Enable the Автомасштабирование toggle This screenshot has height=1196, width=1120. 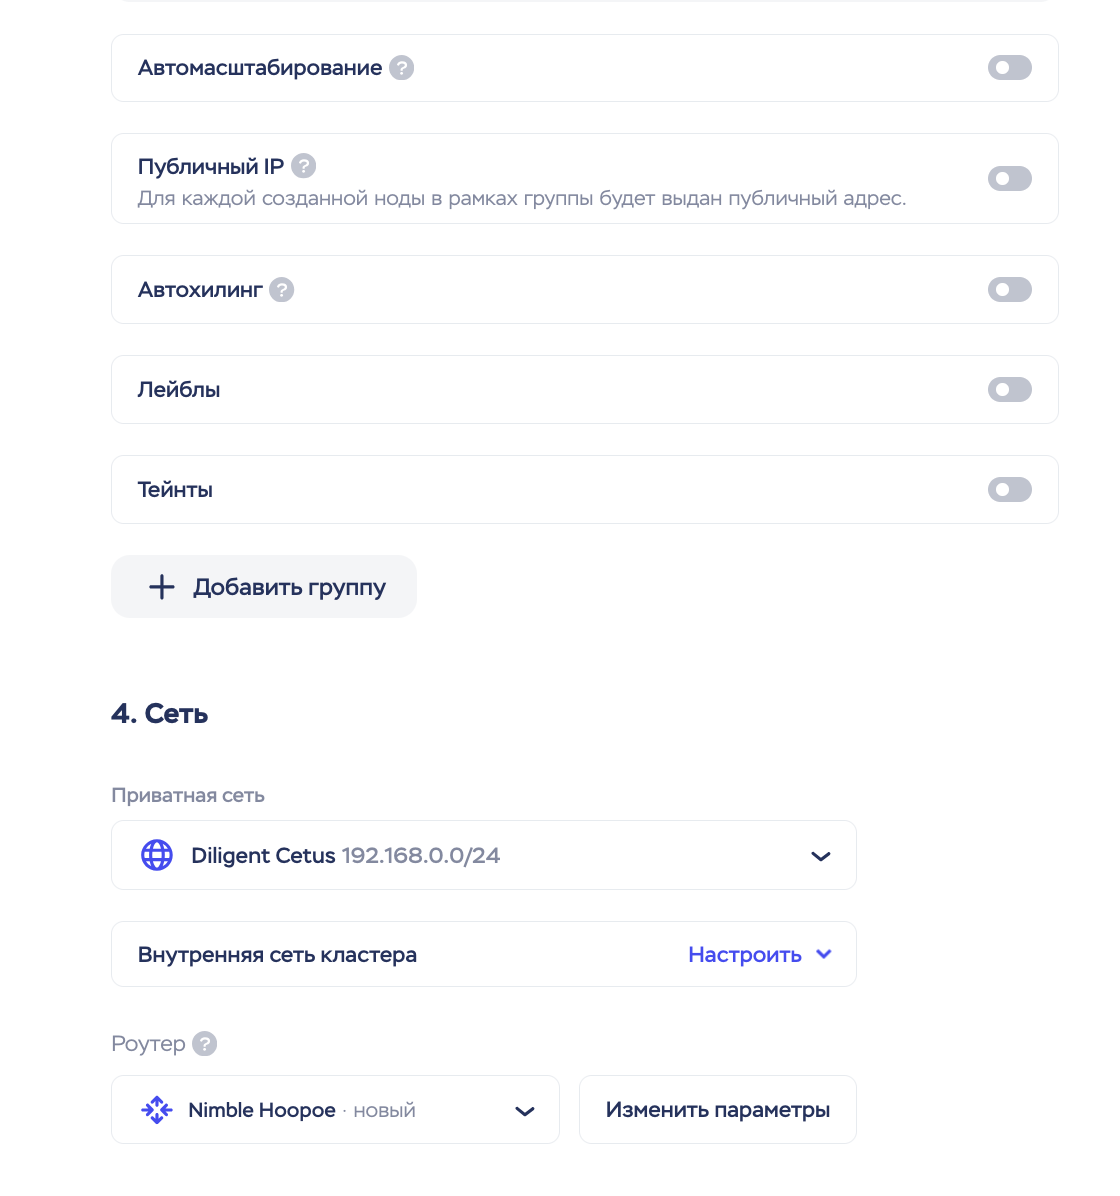pyautogui.click(x=1009, y=68)
